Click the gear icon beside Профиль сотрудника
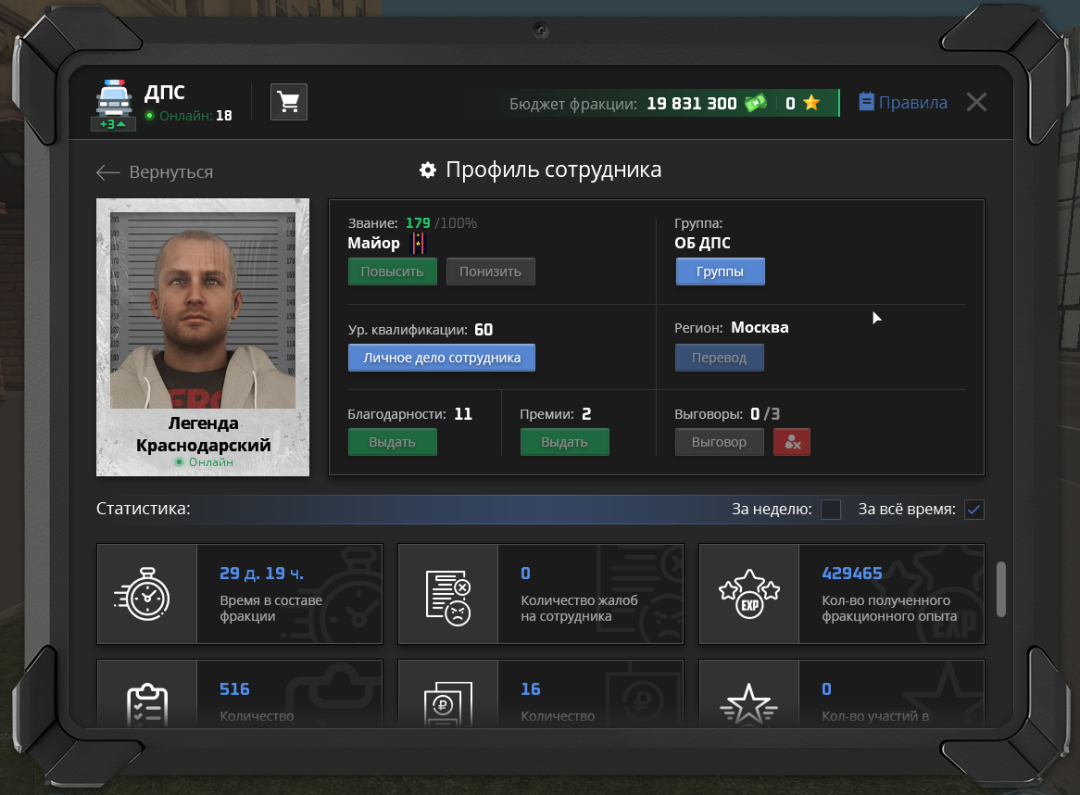 coord(428,170)
